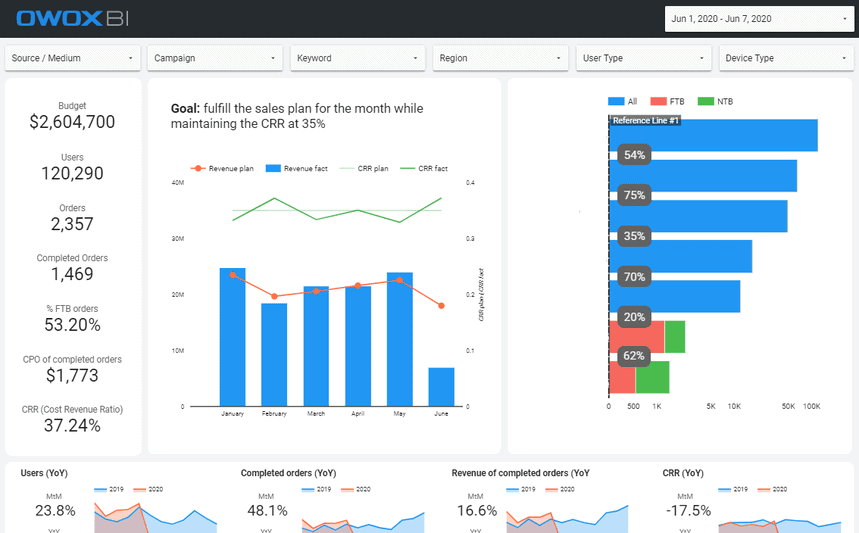Click the blue All legend swatch
The height and width of the screenshot is (533, 859).
[x=616, y=101]
